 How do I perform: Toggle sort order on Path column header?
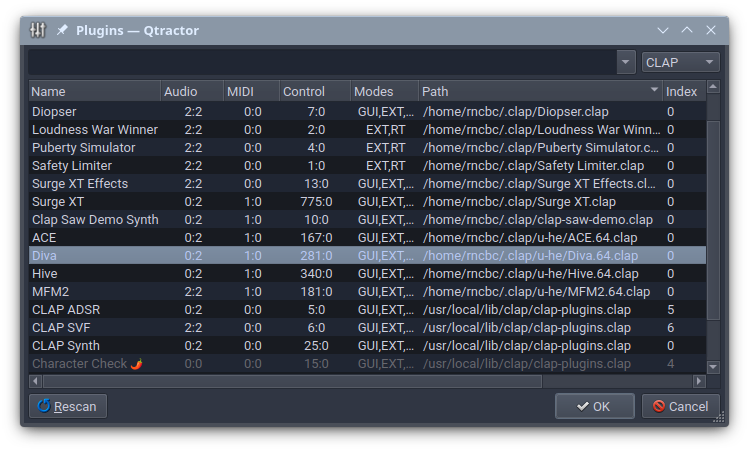coord(540,91)
